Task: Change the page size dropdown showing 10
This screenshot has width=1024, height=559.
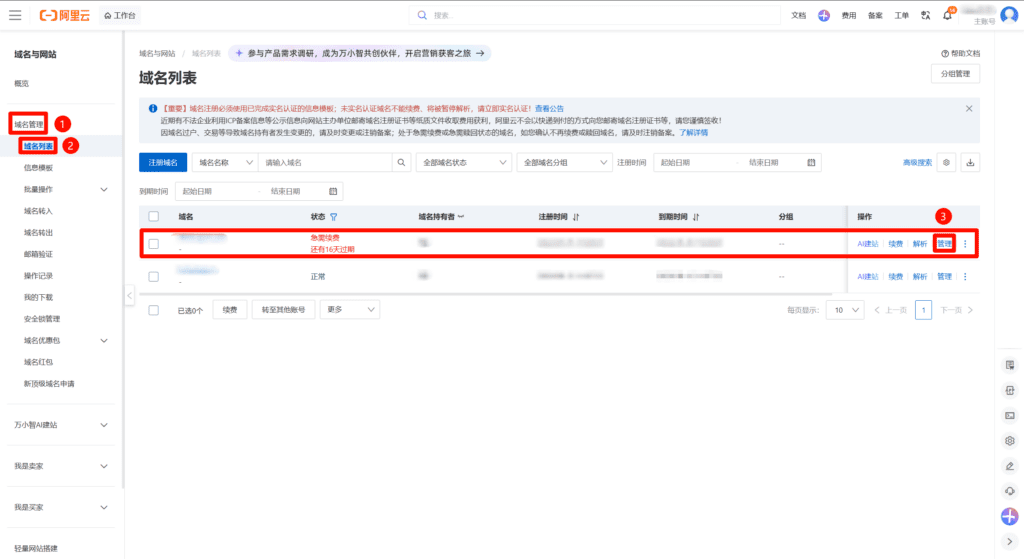Action: click(845, 310)
